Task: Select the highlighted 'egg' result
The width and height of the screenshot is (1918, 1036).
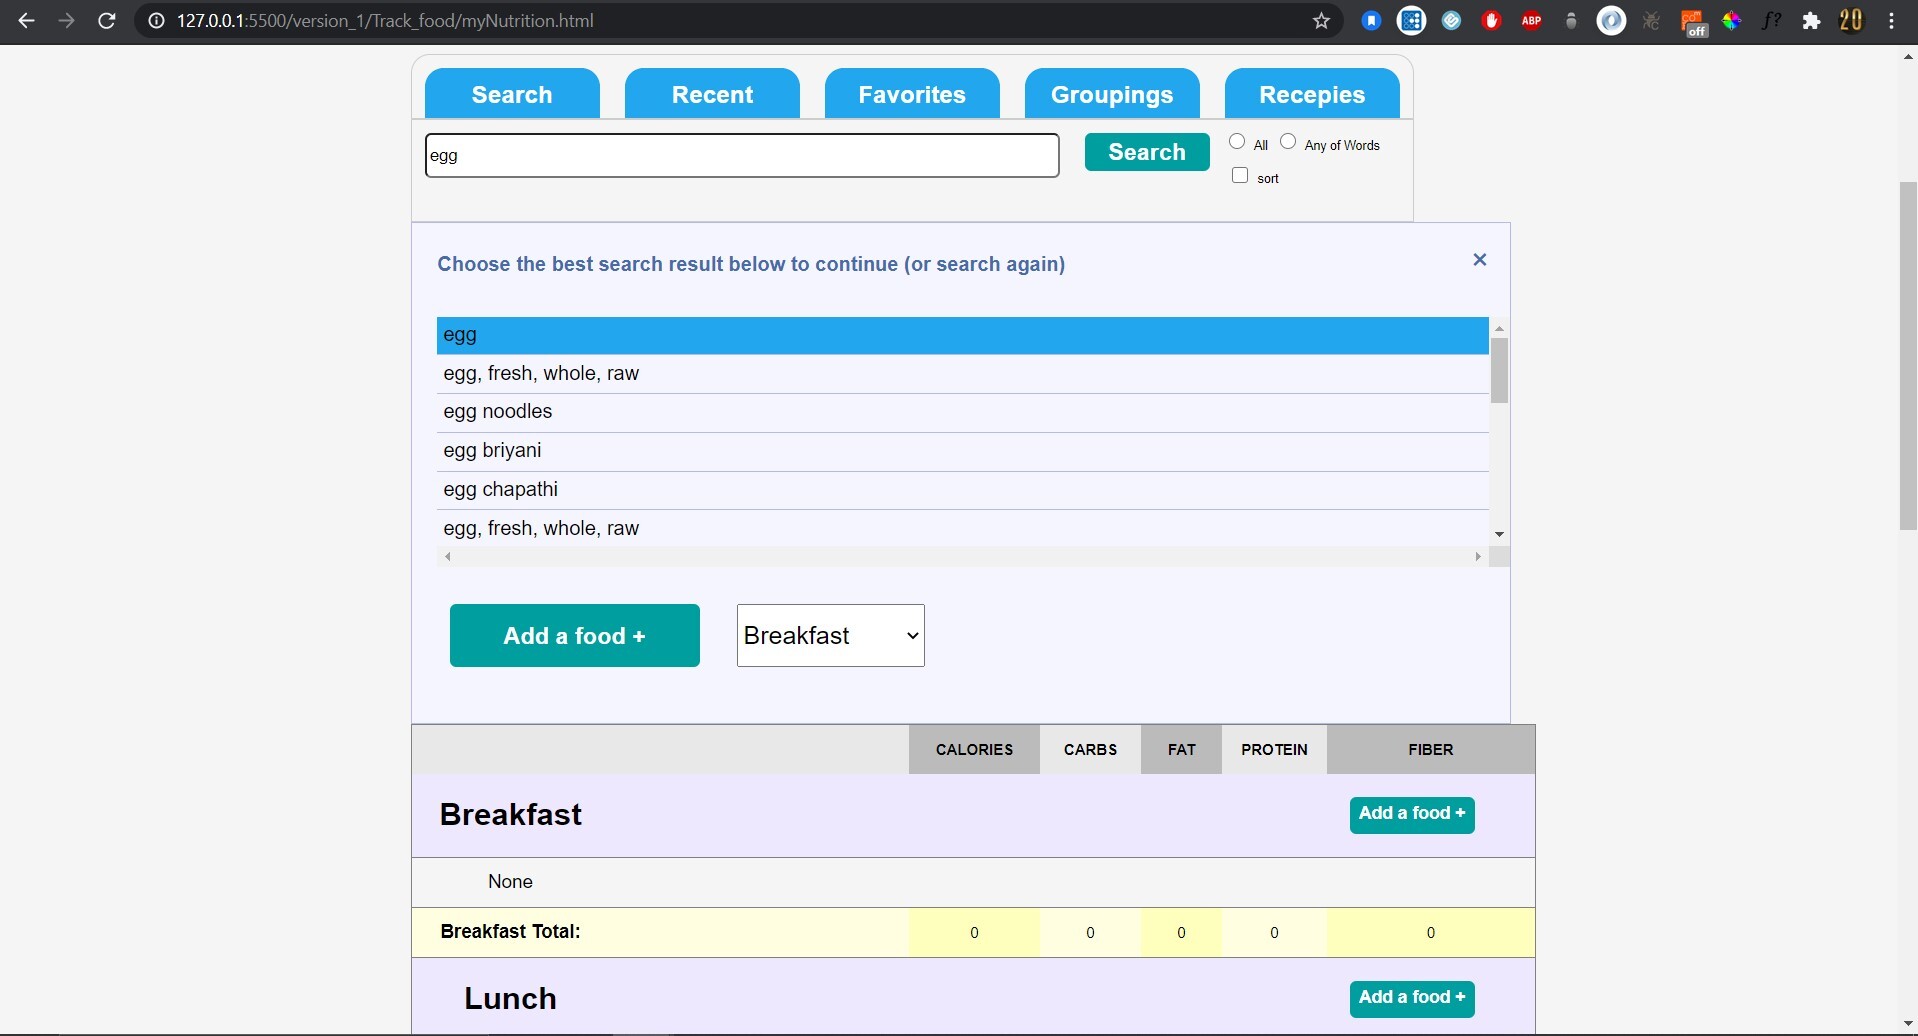Action: coord(962,335)
